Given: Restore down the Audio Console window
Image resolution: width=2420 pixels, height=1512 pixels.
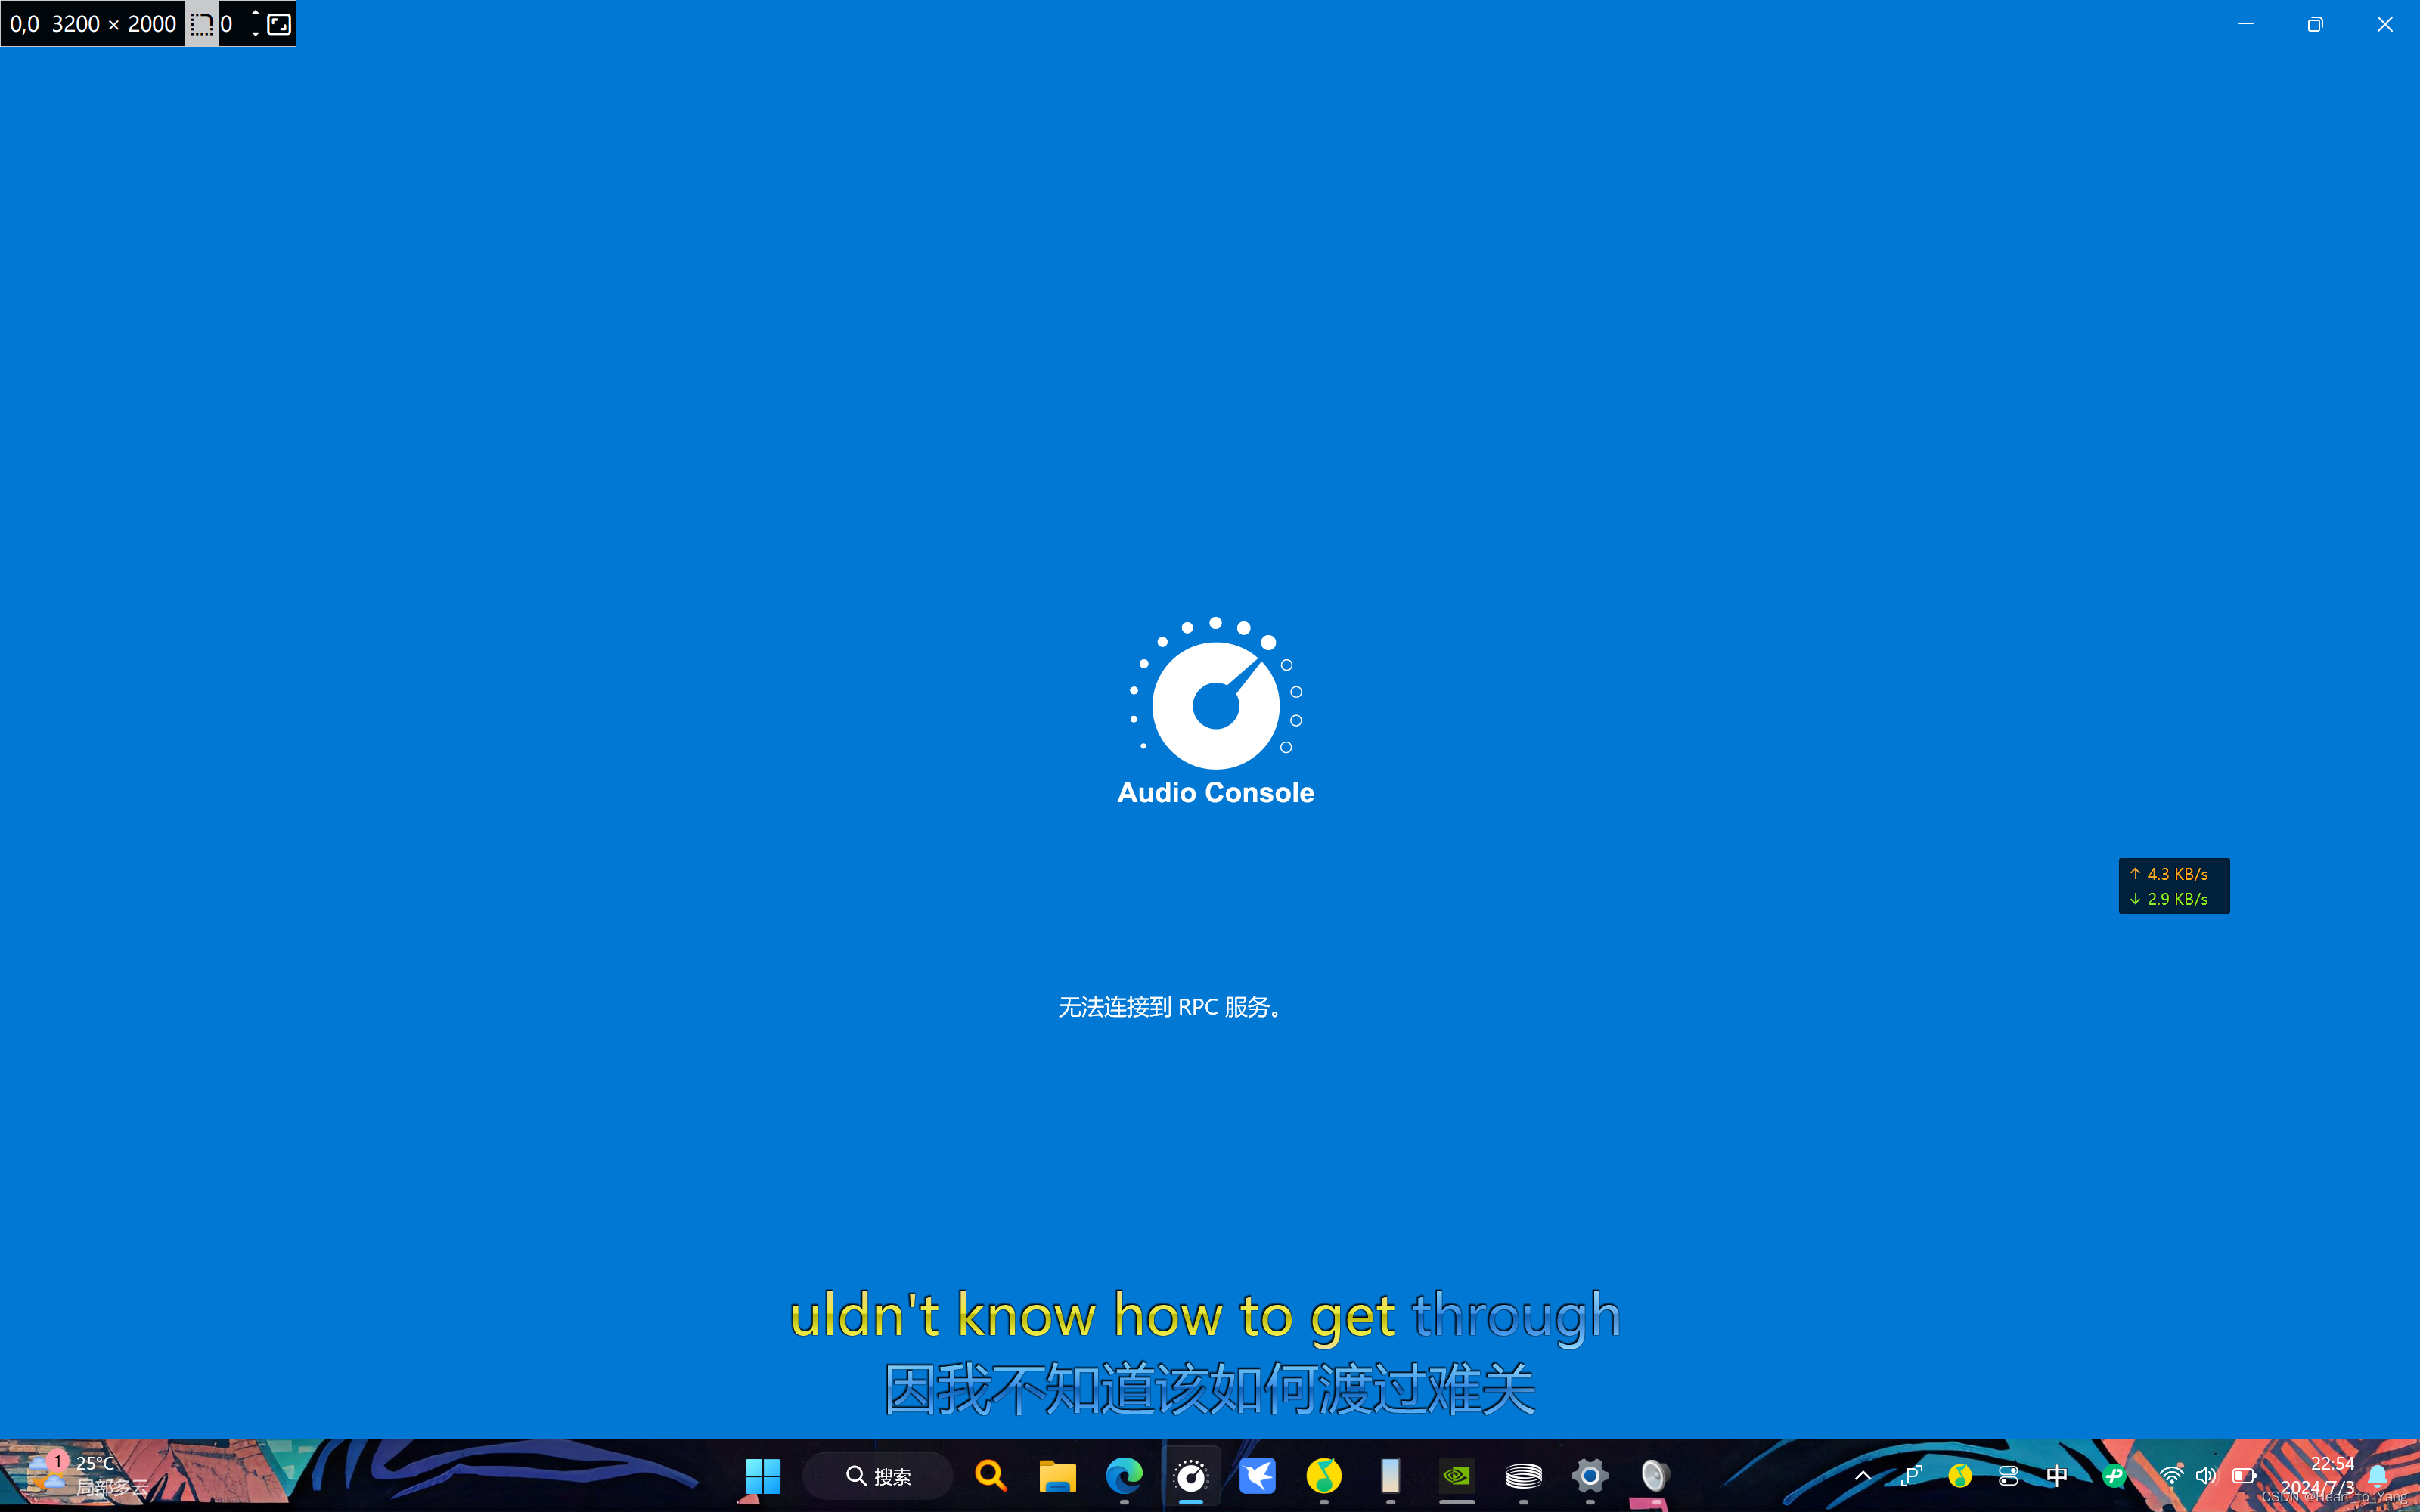Looking at the screenshot, I should pyautogui.click(x=2315, y=24).
